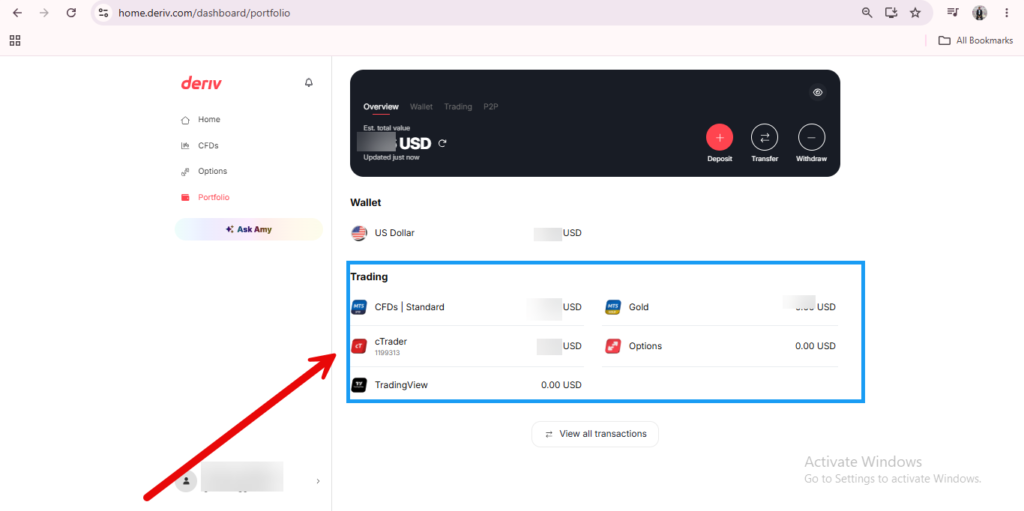1024x511 pixels.
Task: Click the US Dollar flag icon
Action: pos(359,233)
